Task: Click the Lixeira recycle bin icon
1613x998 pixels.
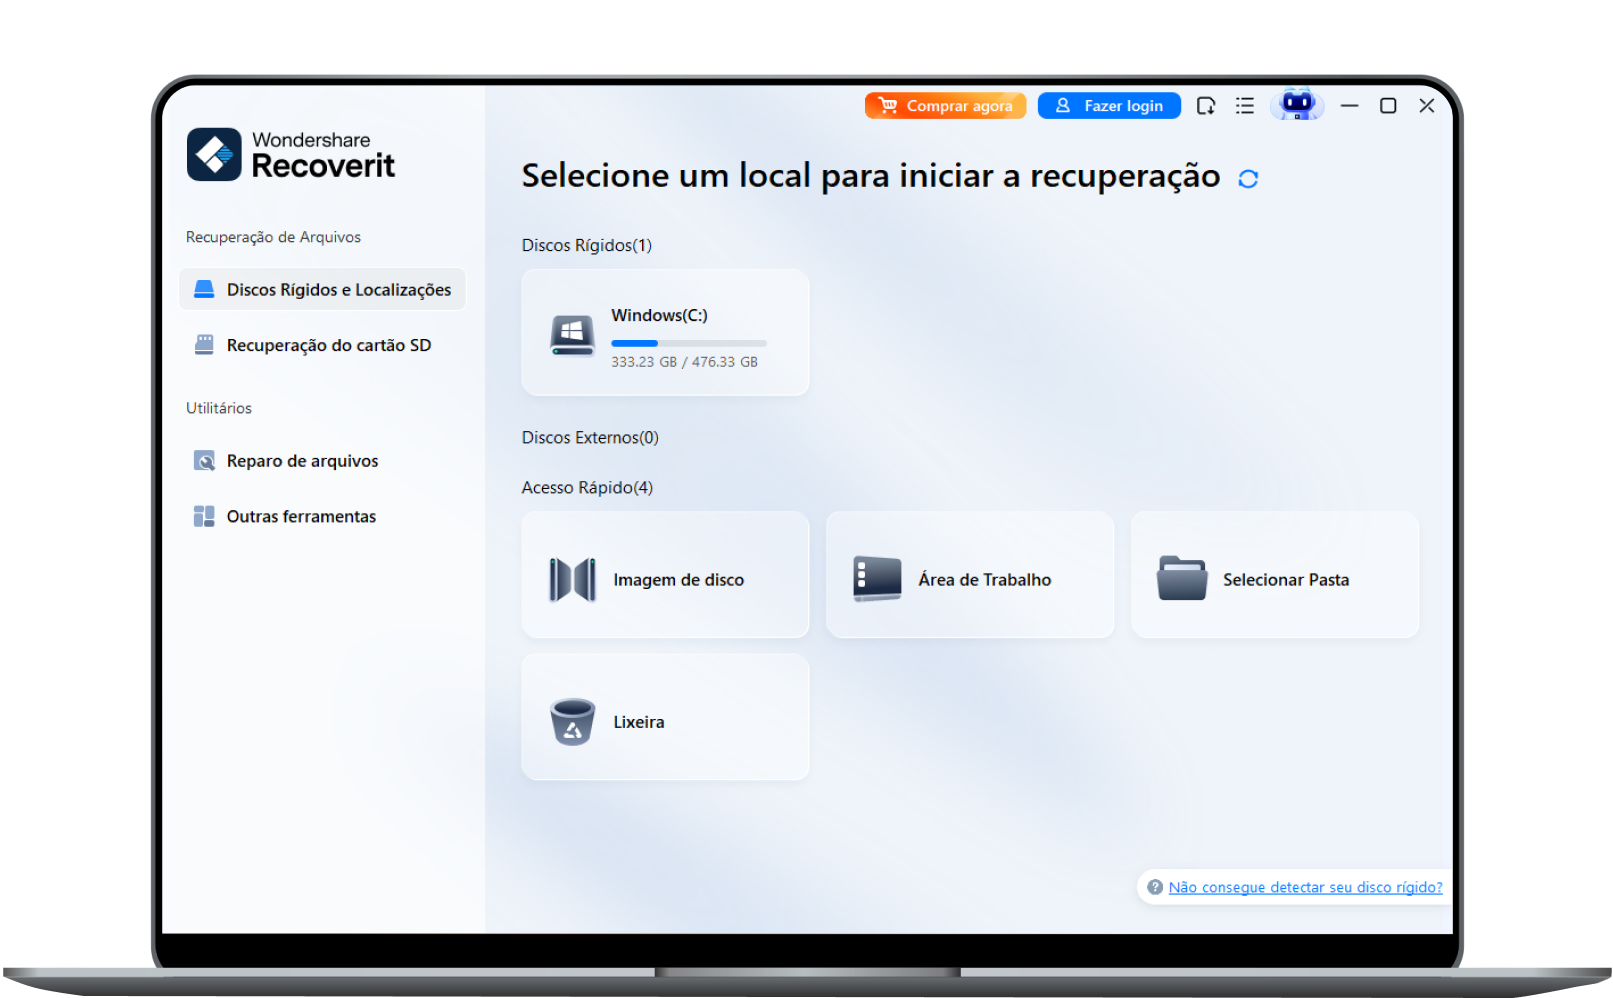Action: pyautogui.click(x=572, y=721)
